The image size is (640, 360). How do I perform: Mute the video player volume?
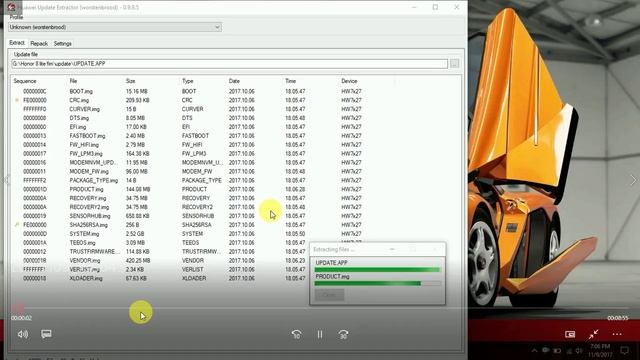(23, 334)
